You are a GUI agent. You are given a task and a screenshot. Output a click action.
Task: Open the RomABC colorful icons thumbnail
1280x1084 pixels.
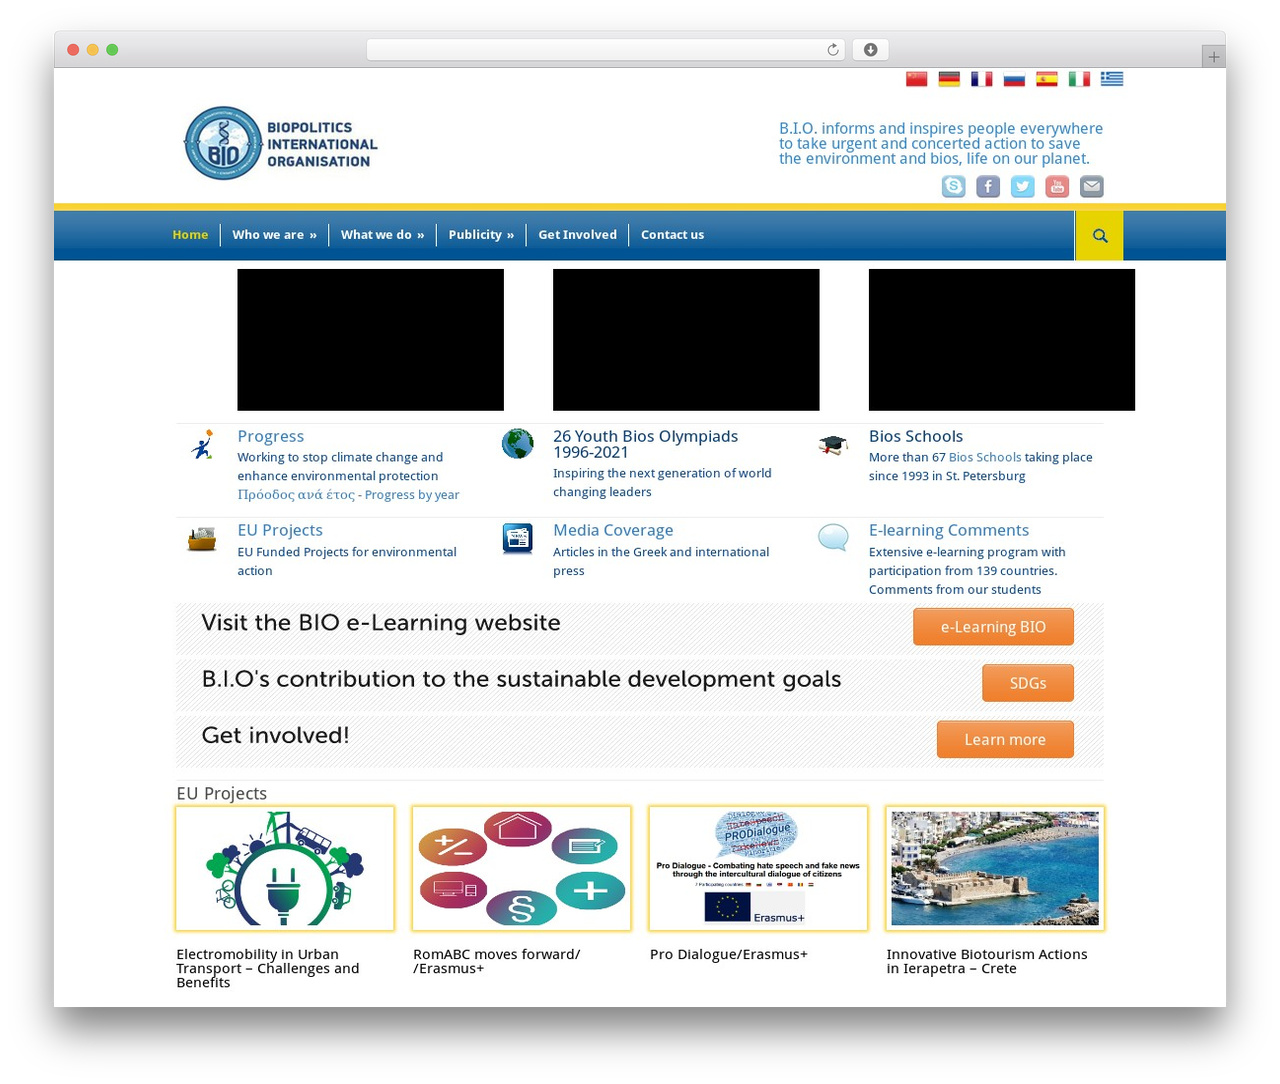point(521,868)
